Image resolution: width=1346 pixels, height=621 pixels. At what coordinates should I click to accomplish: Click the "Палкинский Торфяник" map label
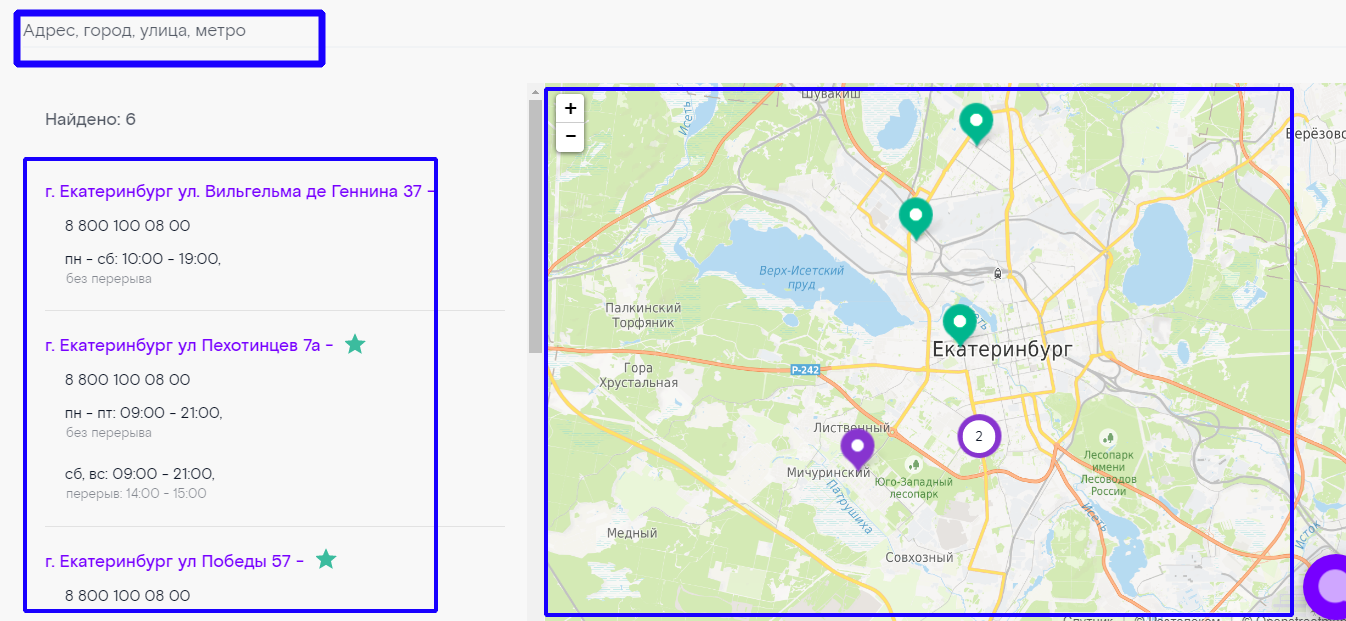643,315
